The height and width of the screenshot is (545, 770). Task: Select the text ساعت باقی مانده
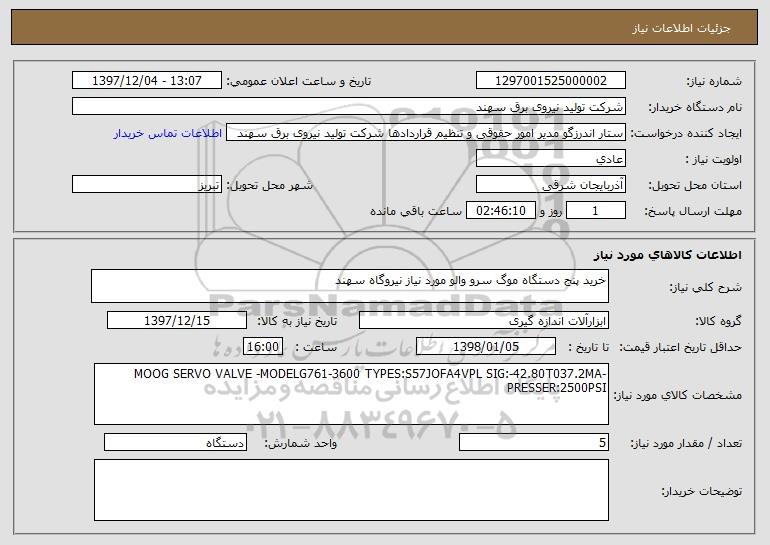[x=416, y=211]
